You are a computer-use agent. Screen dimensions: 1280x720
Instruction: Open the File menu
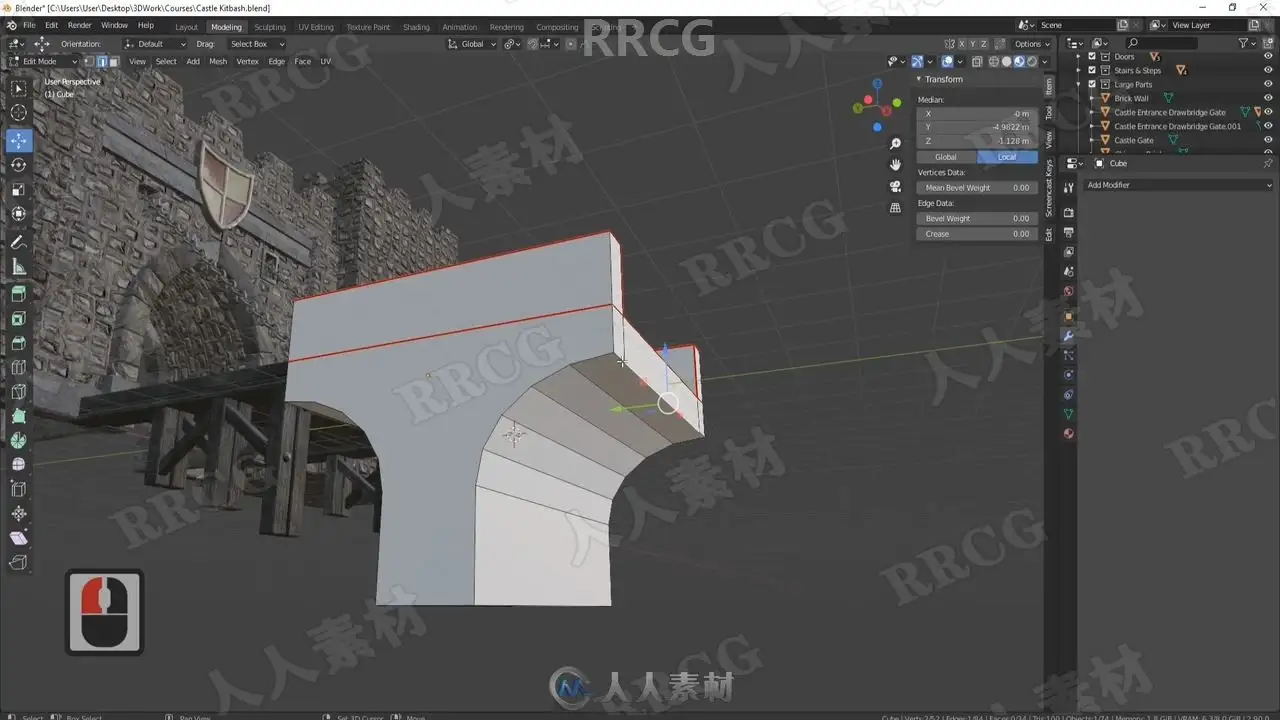pyautogui.click(x=28, y=25)
